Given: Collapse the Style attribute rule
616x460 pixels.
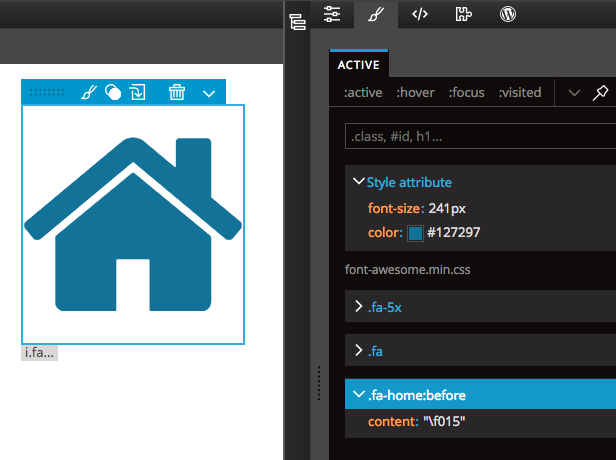Looking at the screenshot, I should (x=358, y=181).
